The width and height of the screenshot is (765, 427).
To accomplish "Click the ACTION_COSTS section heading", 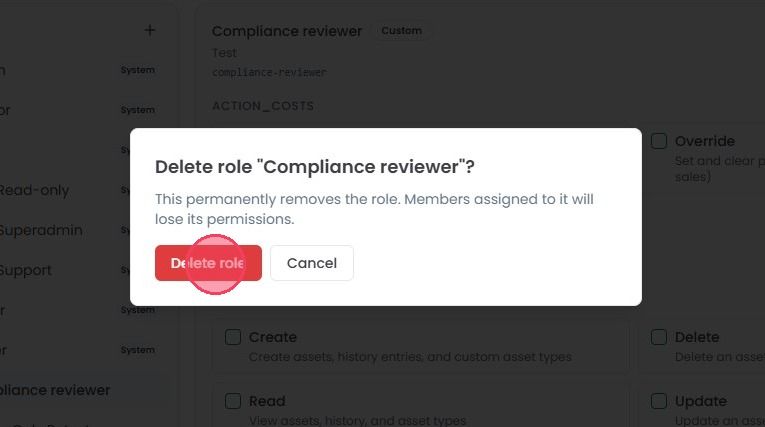I will 263,106.
